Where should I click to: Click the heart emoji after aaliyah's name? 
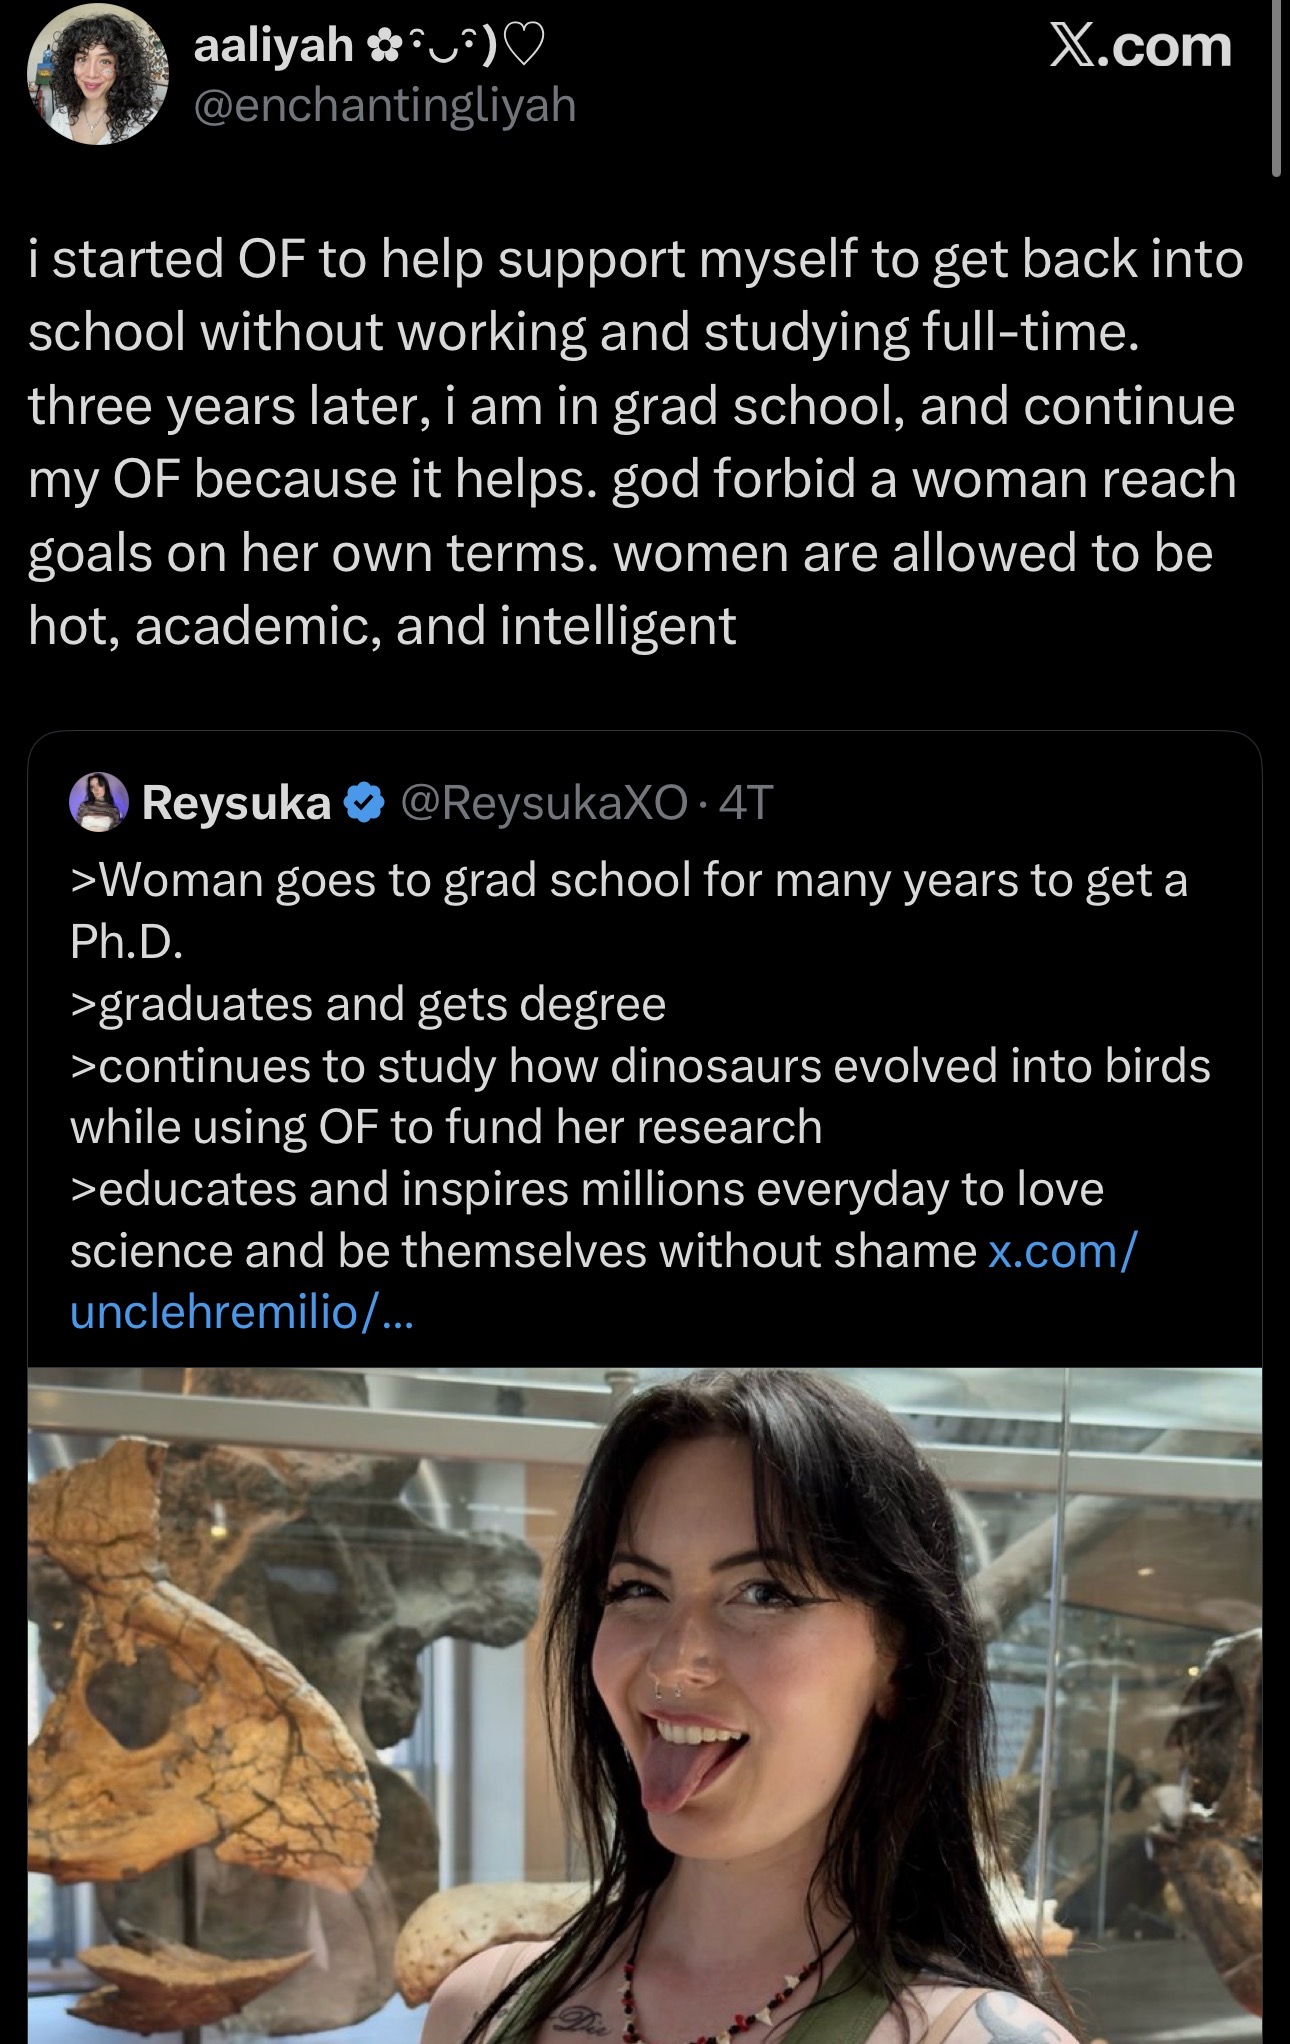[x=526, y=45]
